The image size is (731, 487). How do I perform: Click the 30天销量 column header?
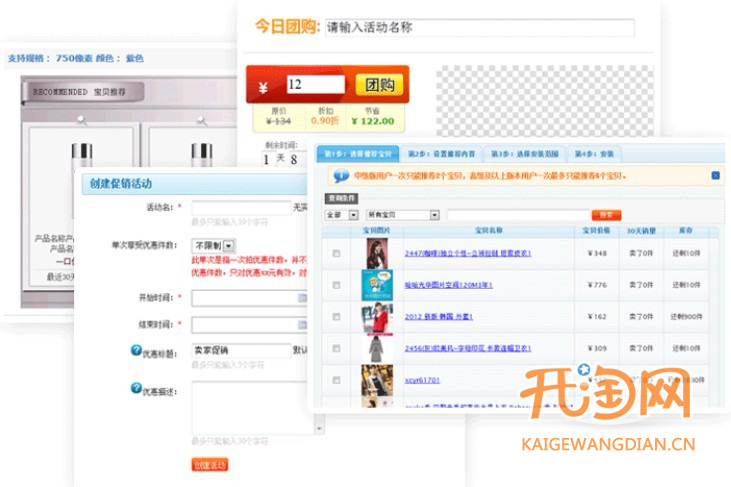[x=641, y=230]
